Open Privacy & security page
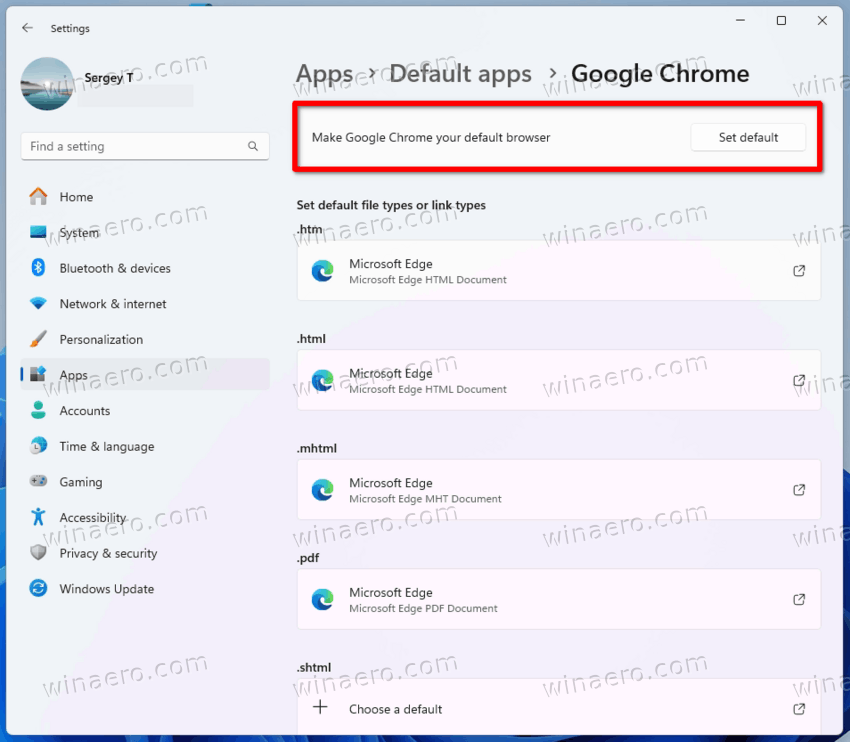The height and width of the screenshot is (742, 850). (x=145, y=553)
